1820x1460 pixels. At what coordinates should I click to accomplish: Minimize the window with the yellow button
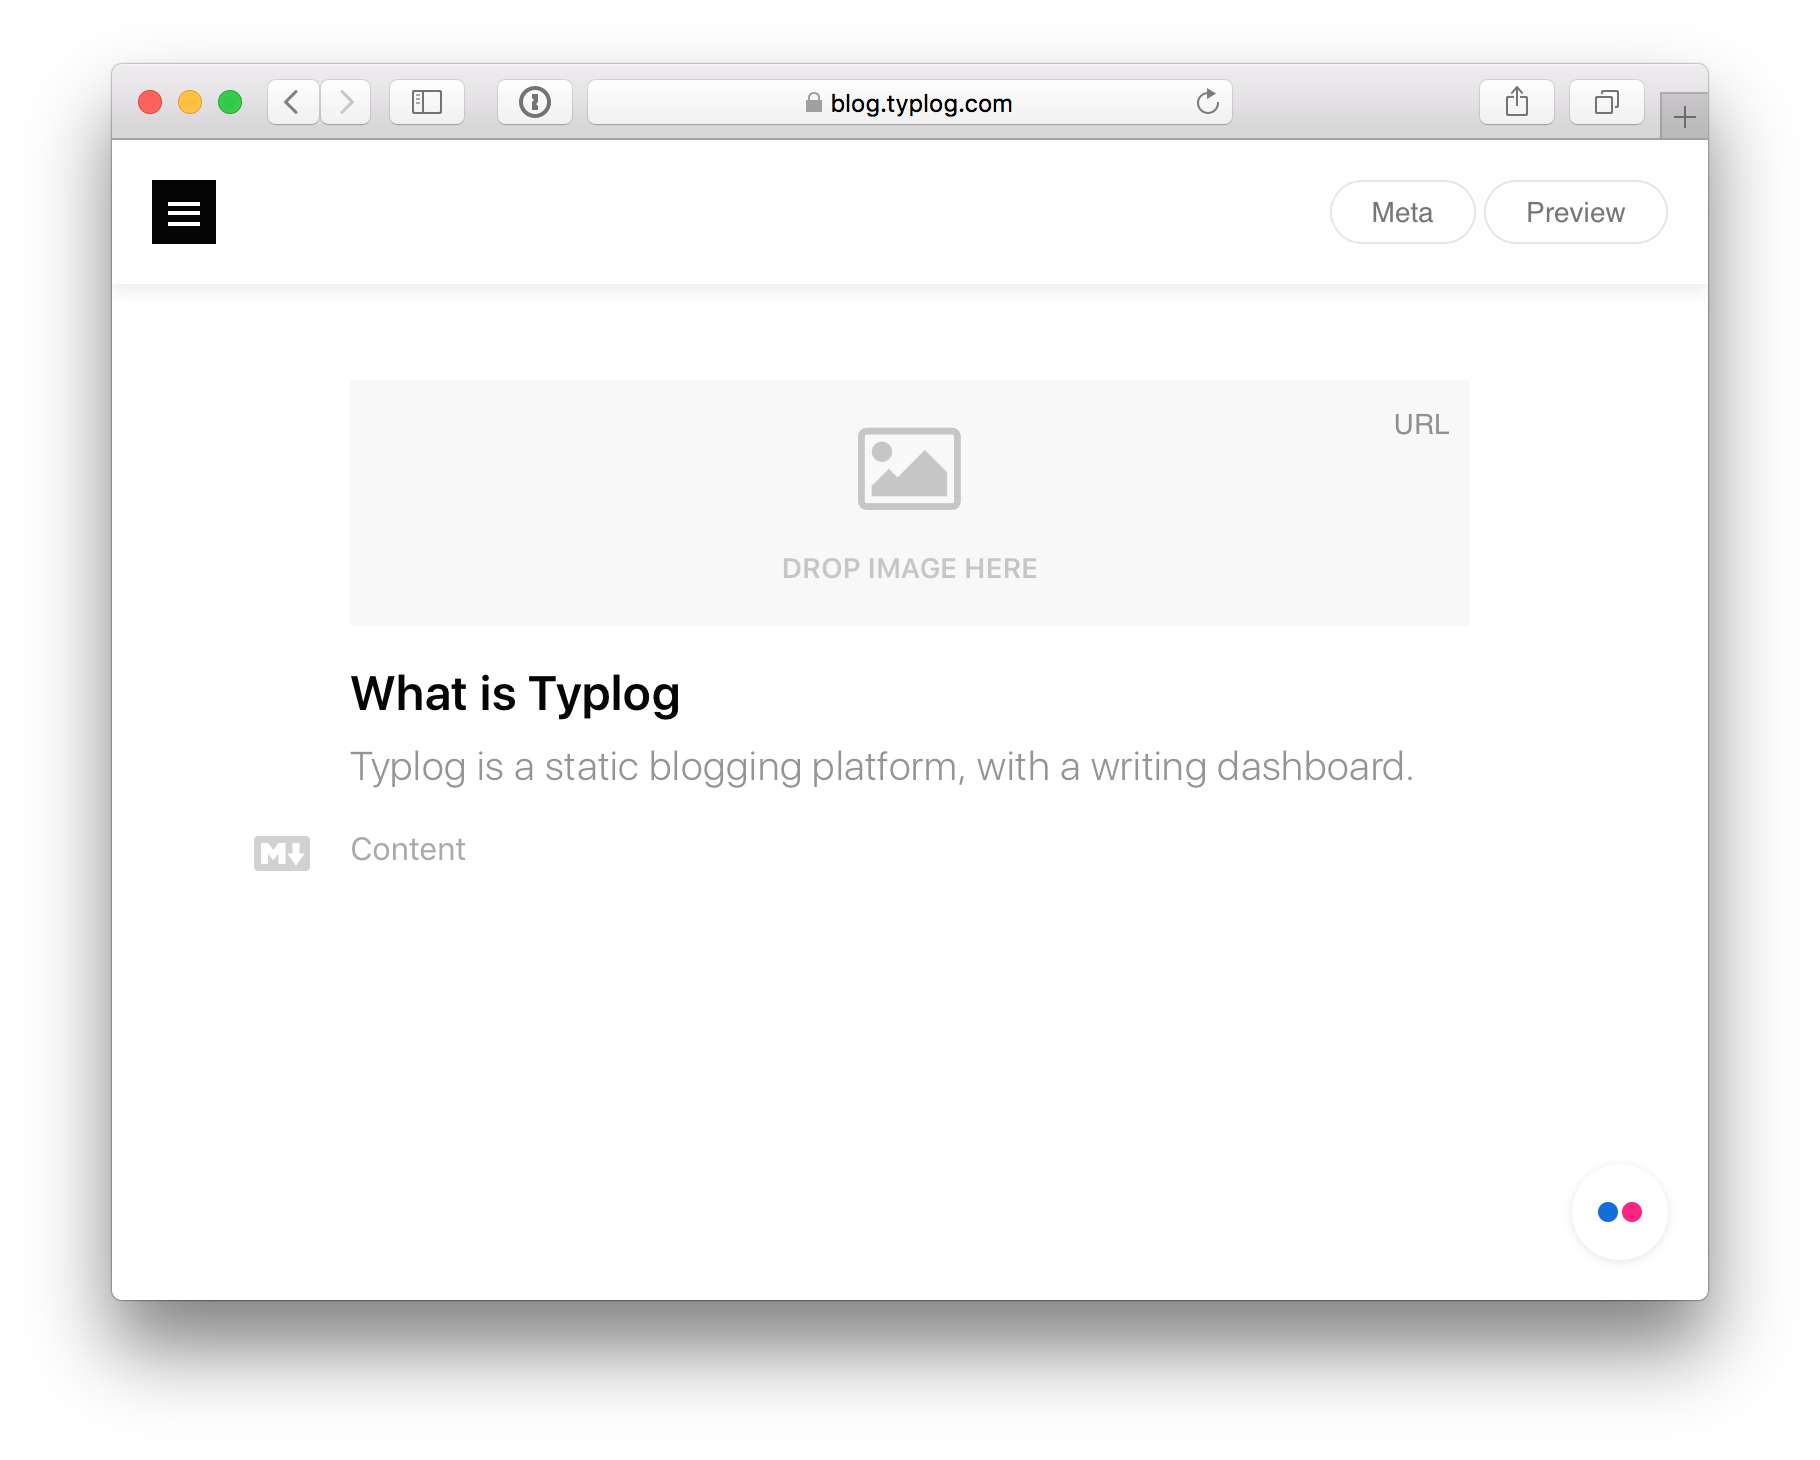point(190,102)
